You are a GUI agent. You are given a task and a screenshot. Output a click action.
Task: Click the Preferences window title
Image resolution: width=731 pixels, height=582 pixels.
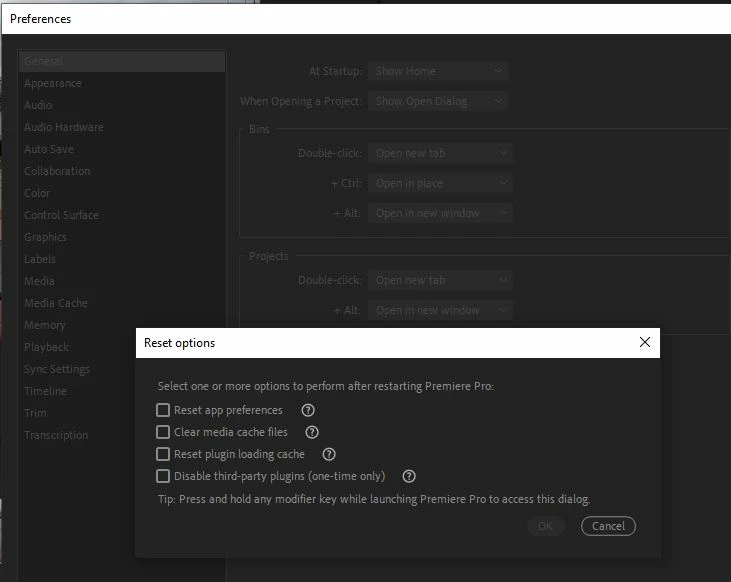tap(41, 19)
